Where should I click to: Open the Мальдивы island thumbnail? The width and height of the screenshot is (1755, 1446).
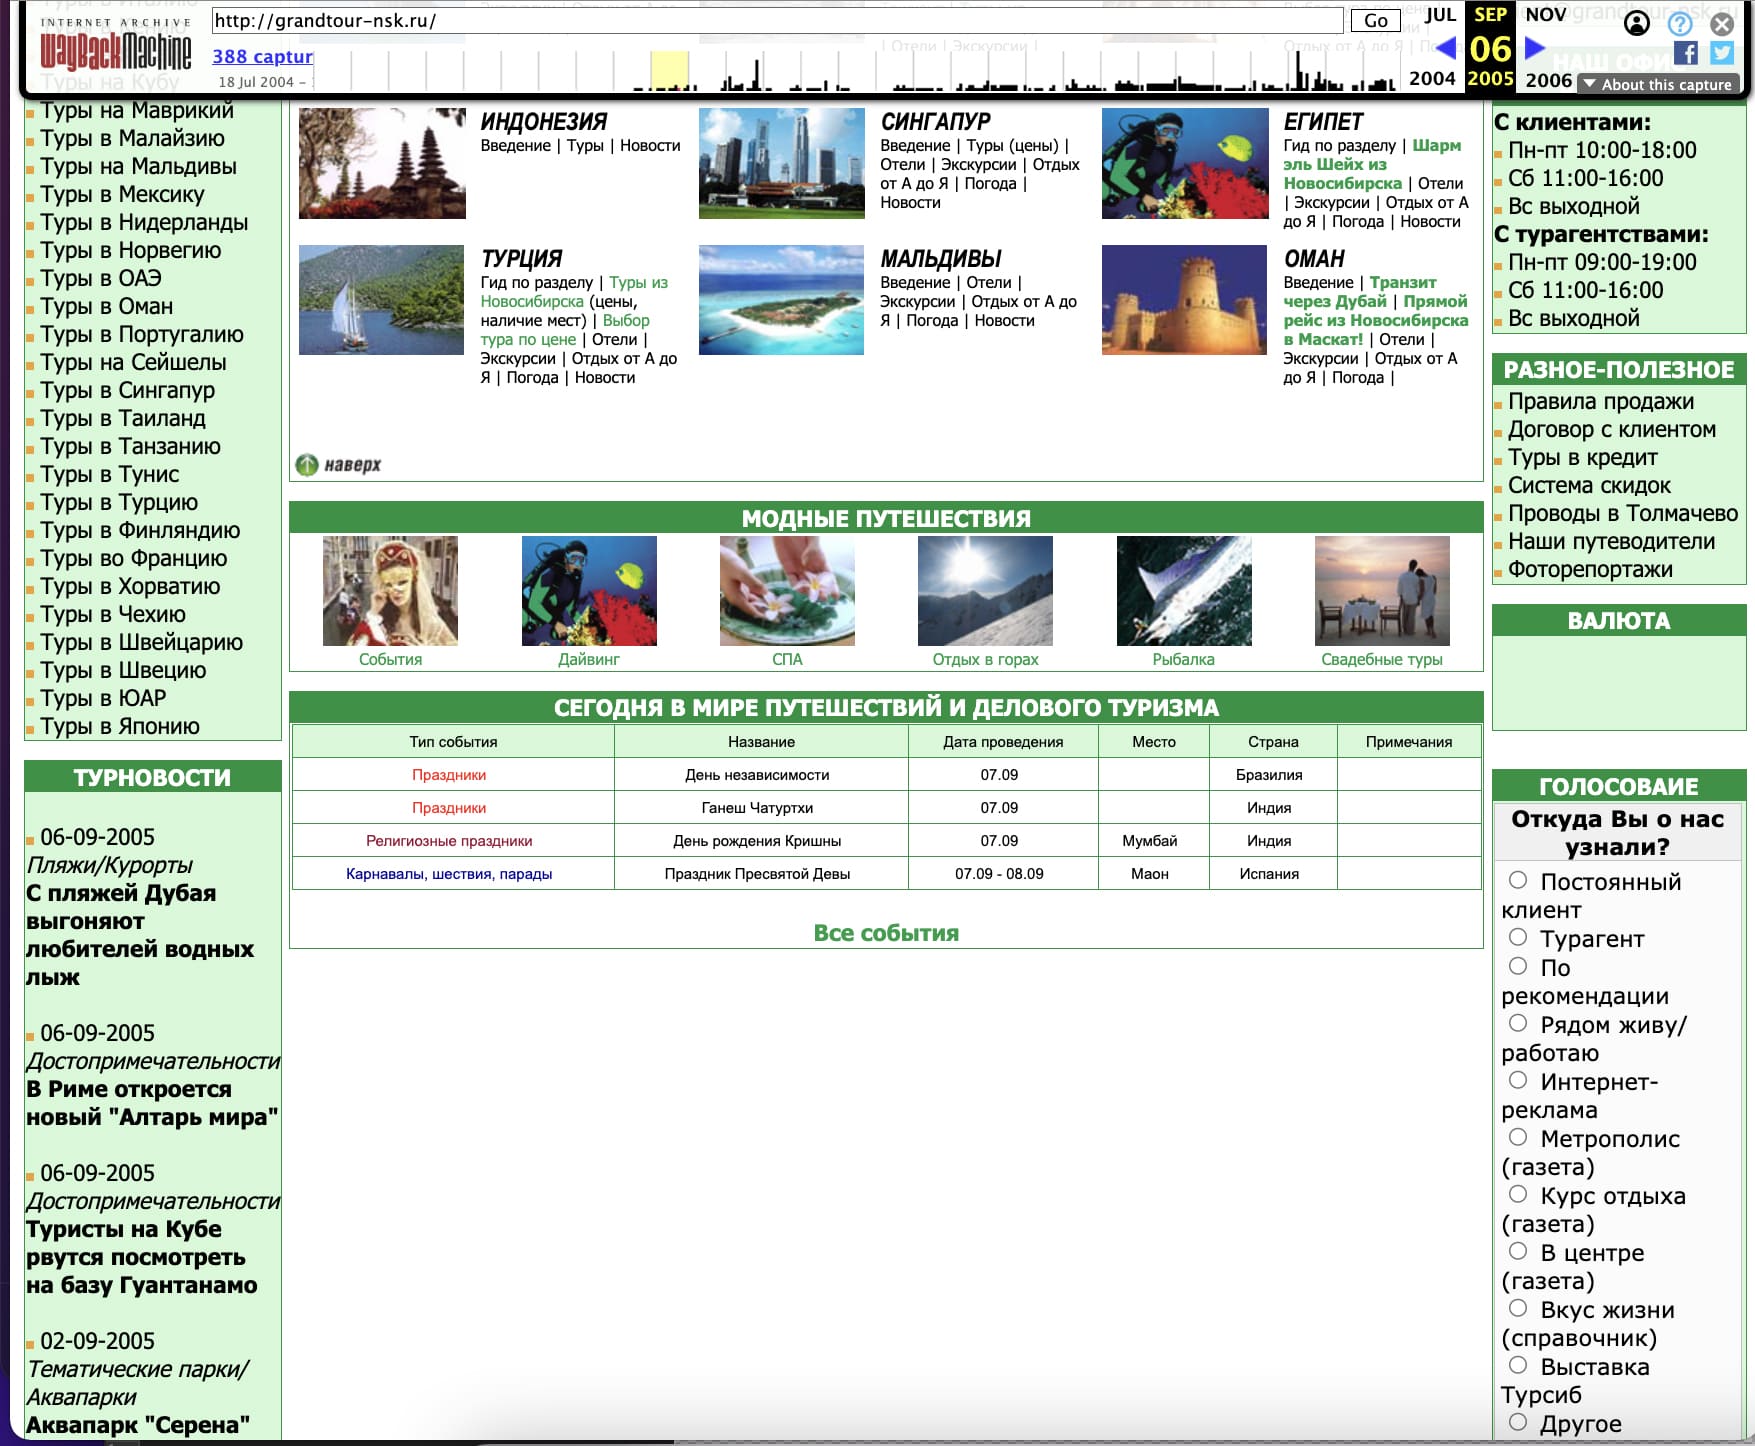coord(782,300)
